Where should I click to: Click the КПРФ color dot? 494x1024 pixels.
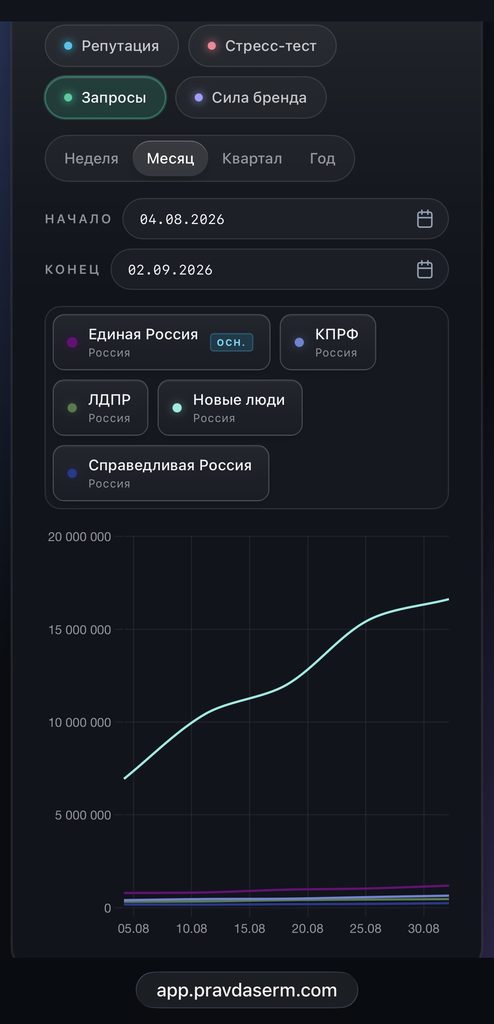[x=299, y=342]
